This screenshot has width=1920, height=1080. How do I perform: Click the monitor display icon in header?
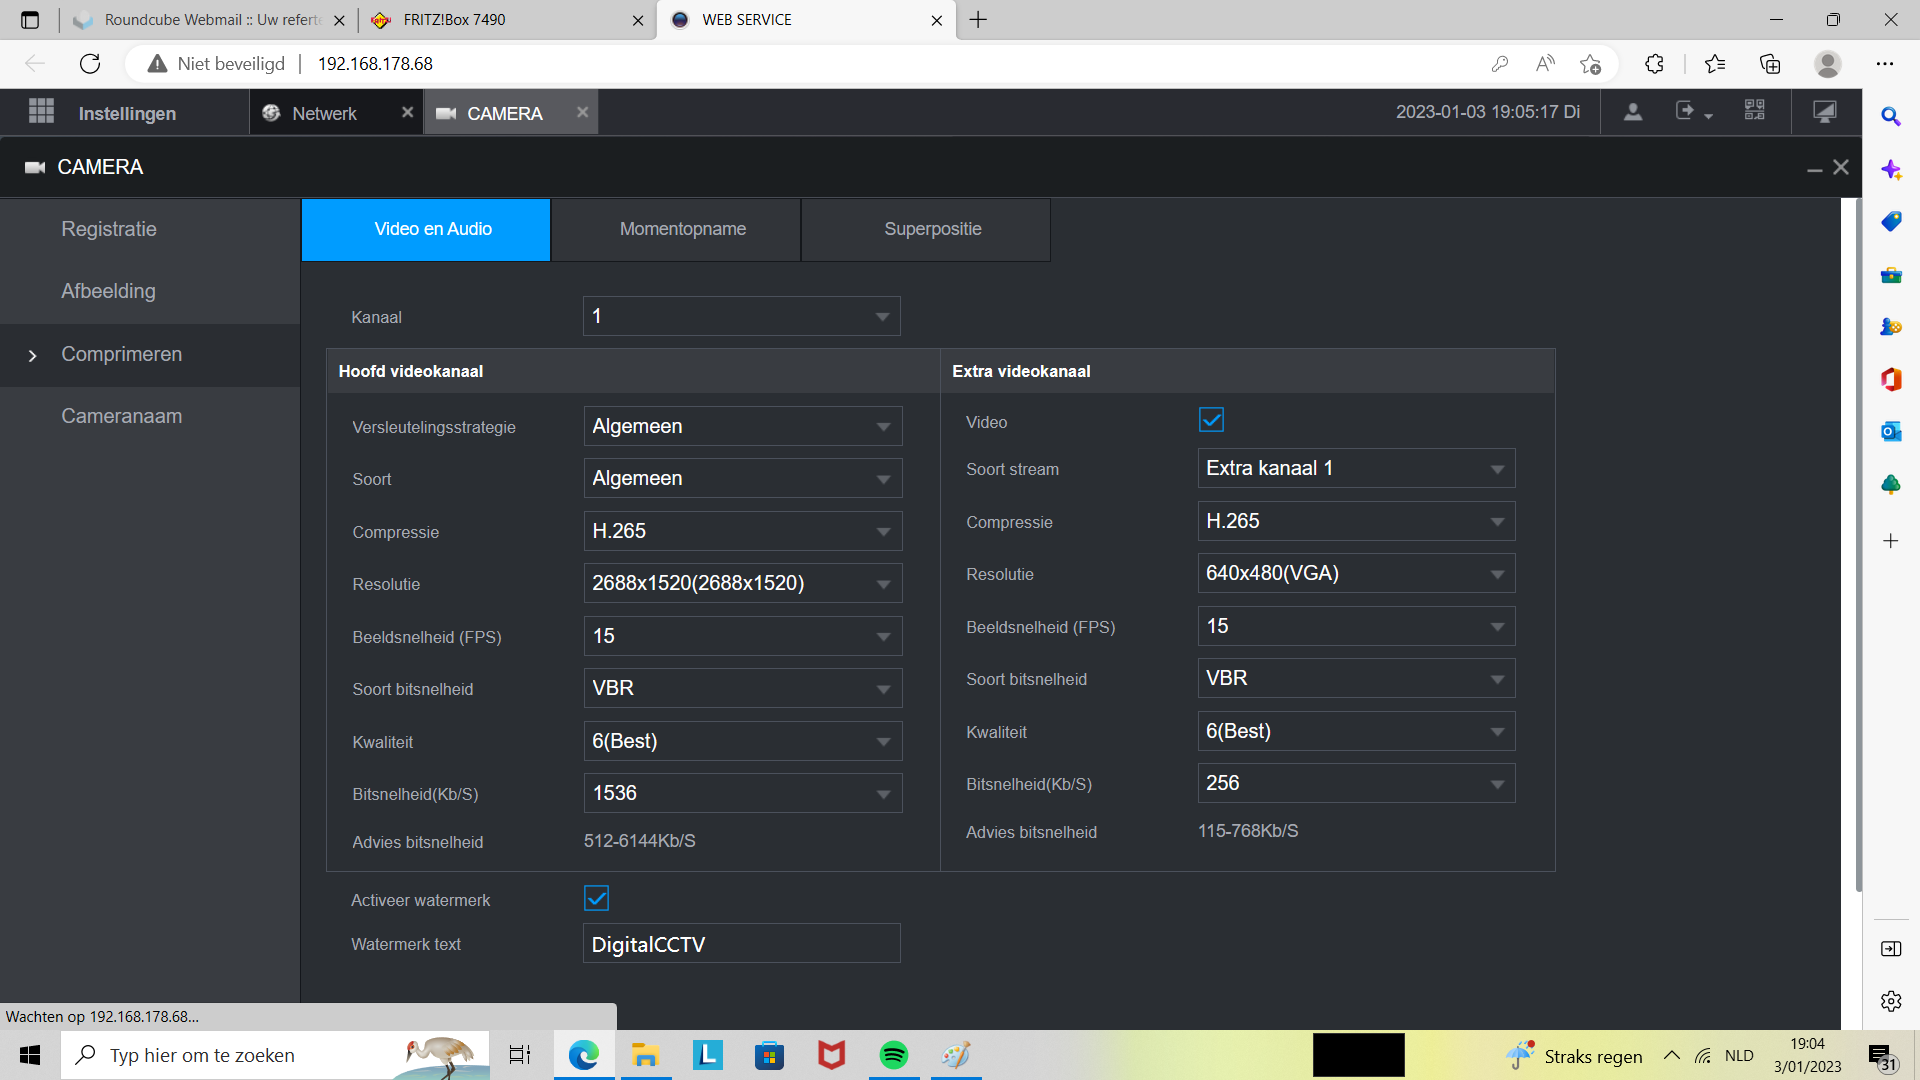[x=1824, y=112]
